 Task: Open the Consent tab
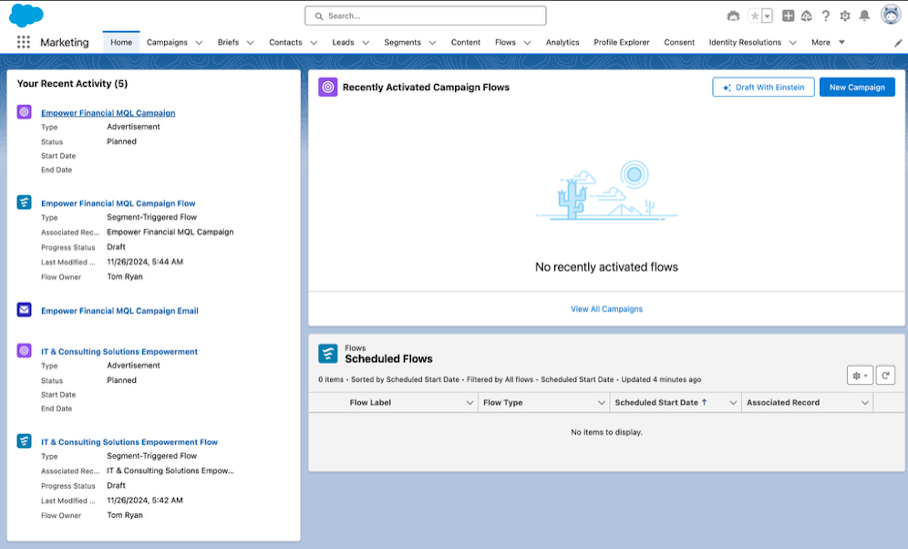tap(679, 42)
